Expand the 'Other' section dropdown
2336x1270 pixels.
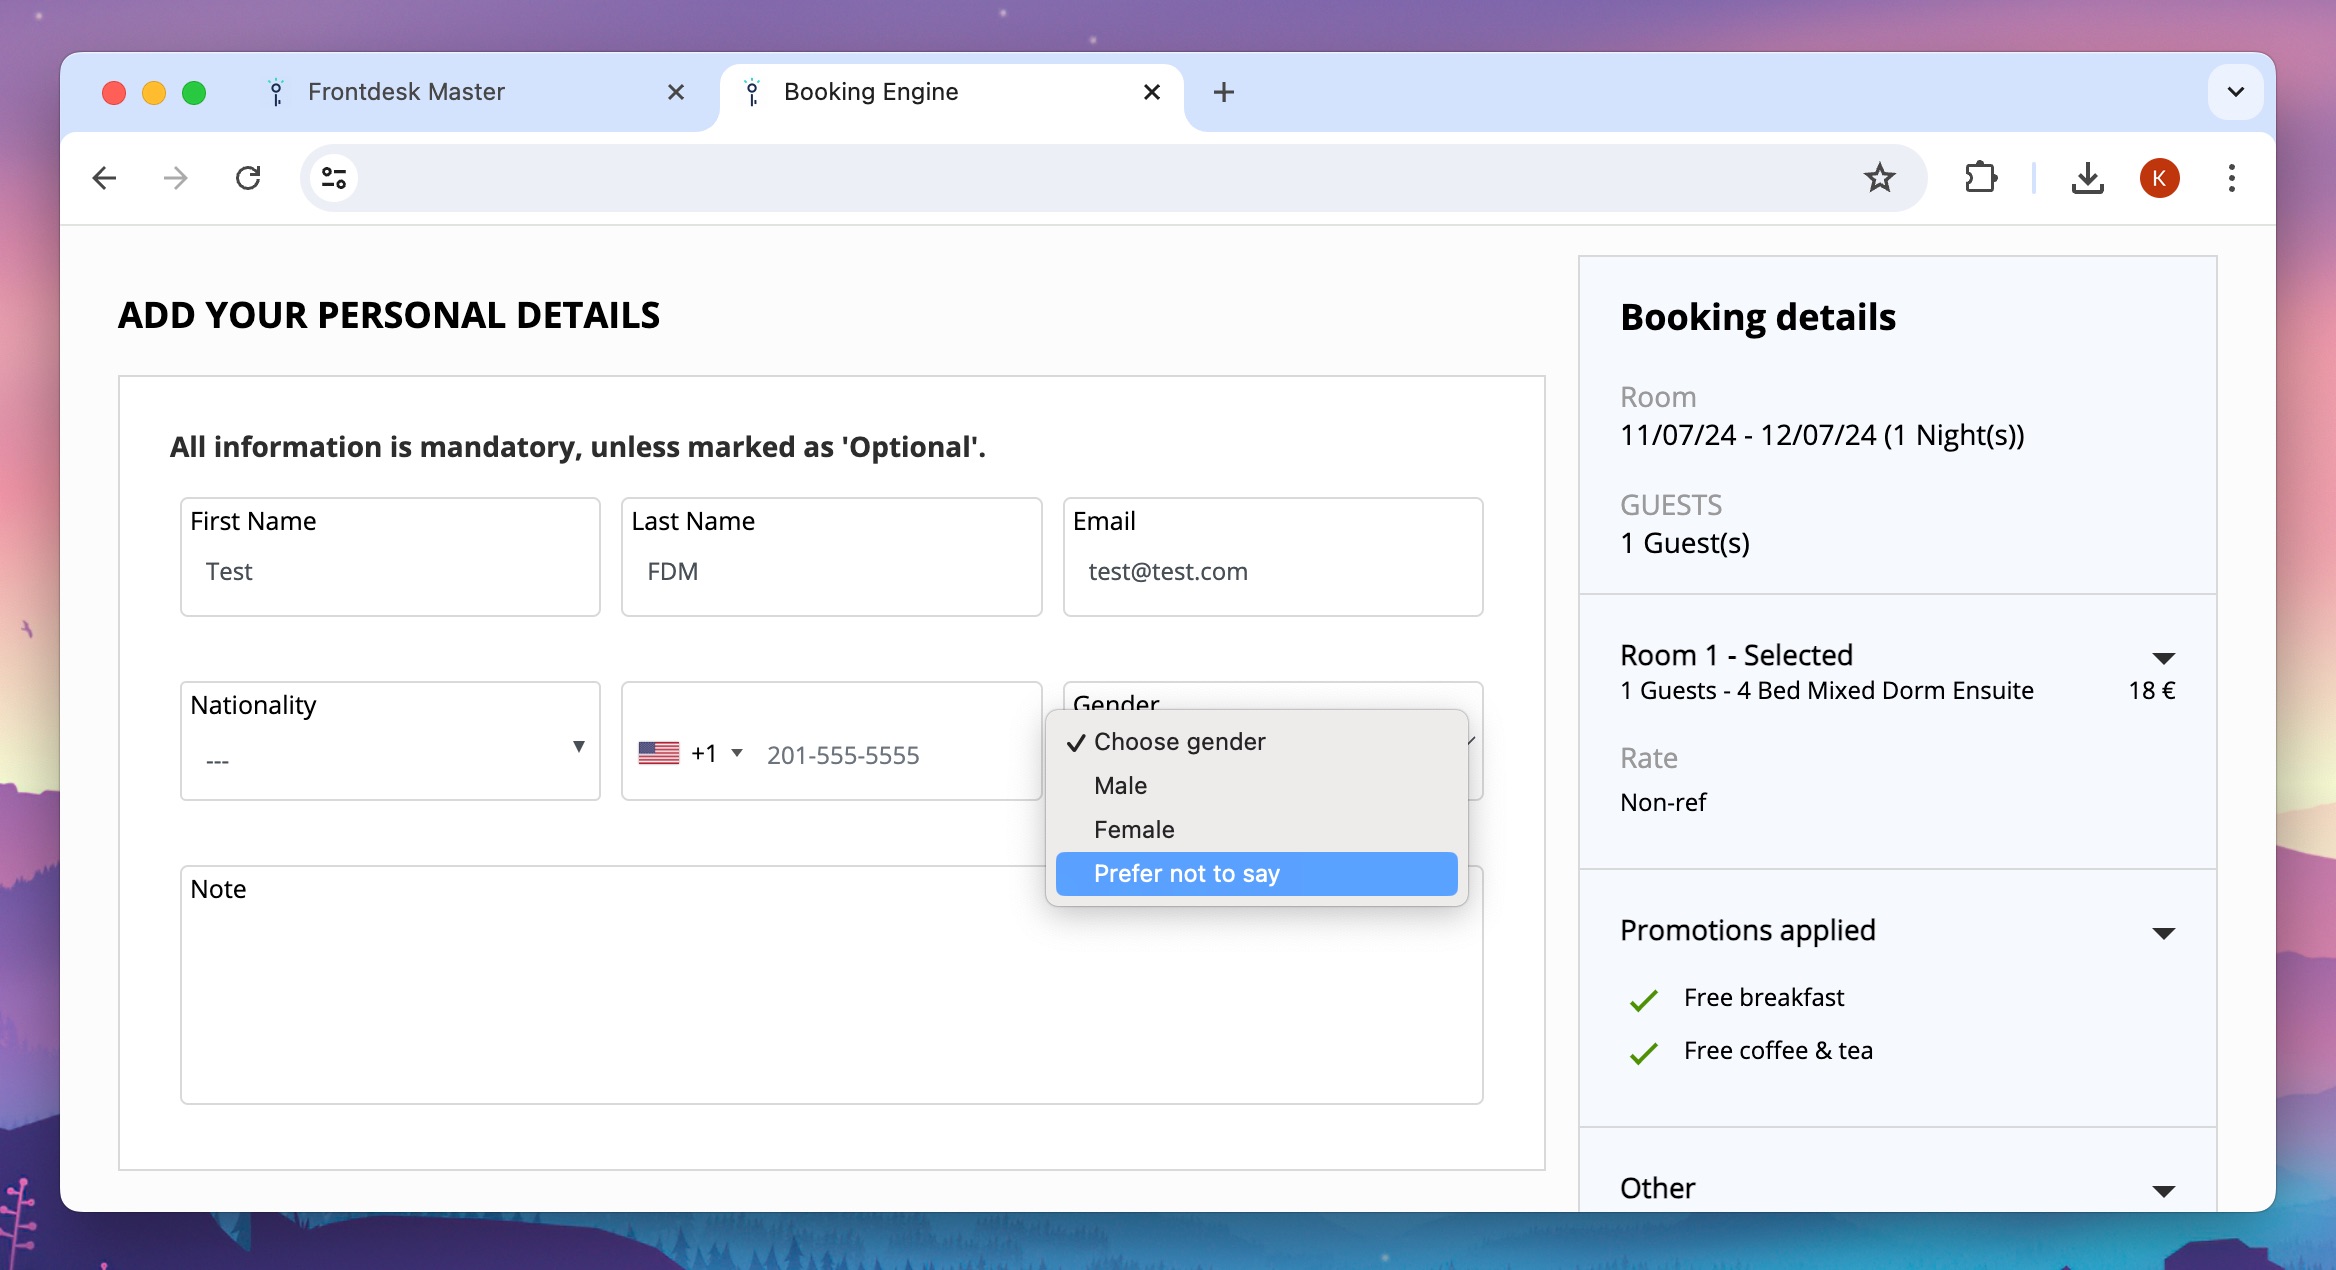pos(2164,1186)
